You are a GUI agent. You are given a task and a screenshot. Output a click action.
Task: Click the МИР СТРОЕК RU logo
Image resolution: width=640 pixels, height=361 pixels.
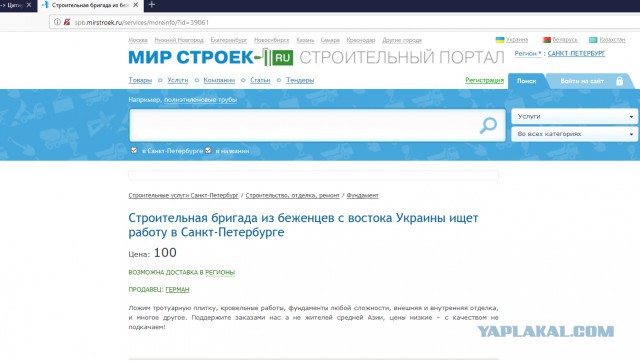(211, 57)
